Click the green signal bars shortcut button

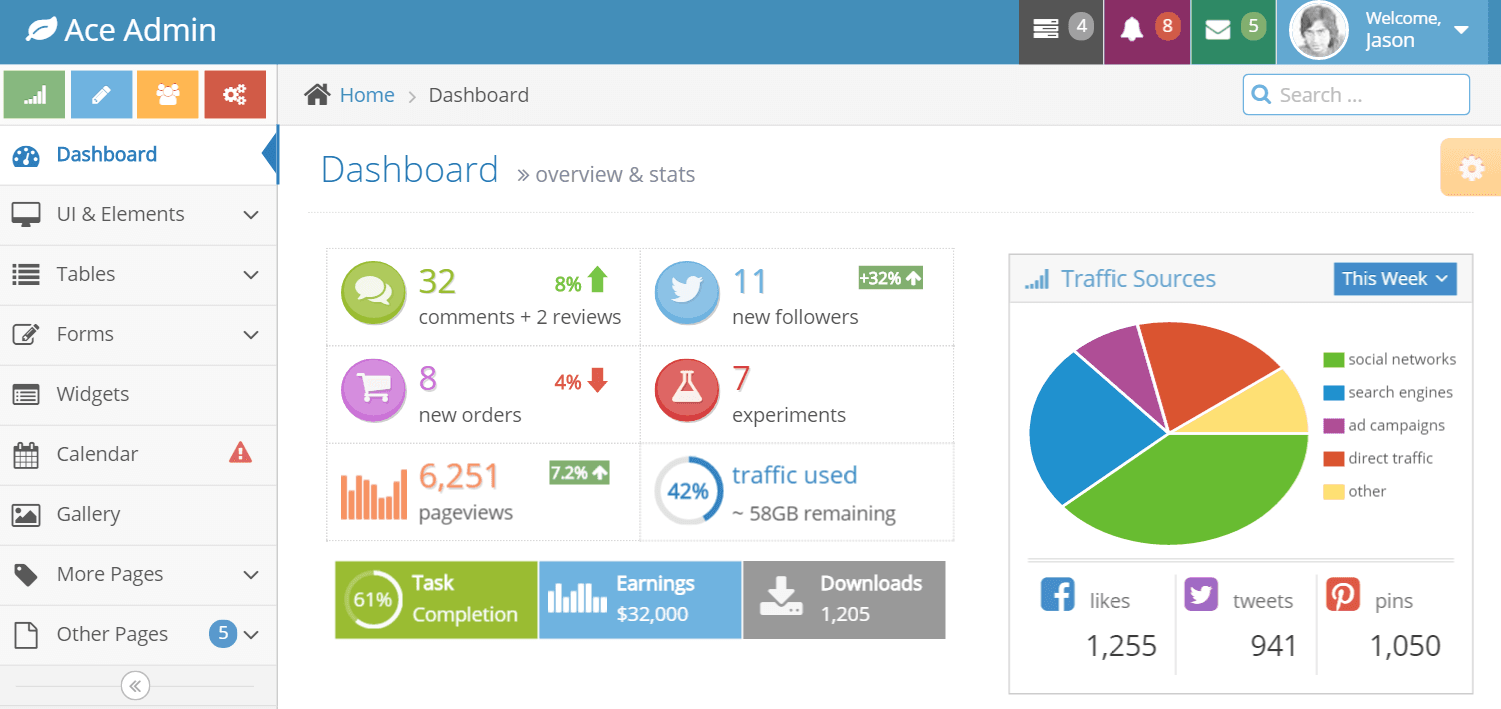point(35,95)
